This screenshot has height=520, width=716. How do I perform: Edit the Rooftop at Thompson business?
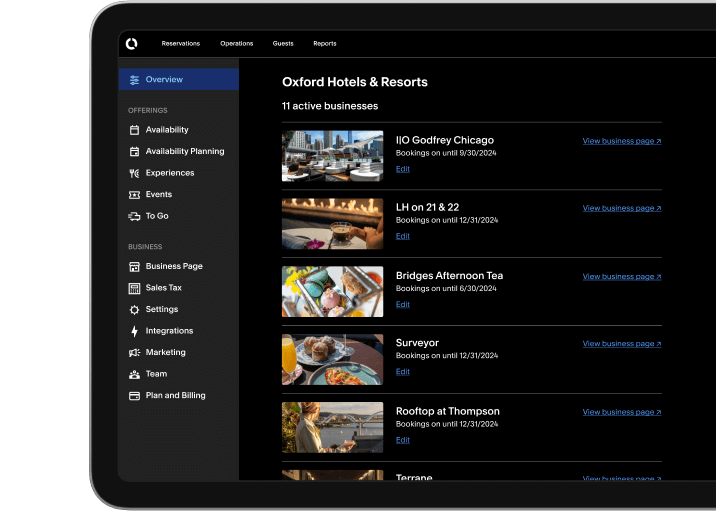point(402,440)
